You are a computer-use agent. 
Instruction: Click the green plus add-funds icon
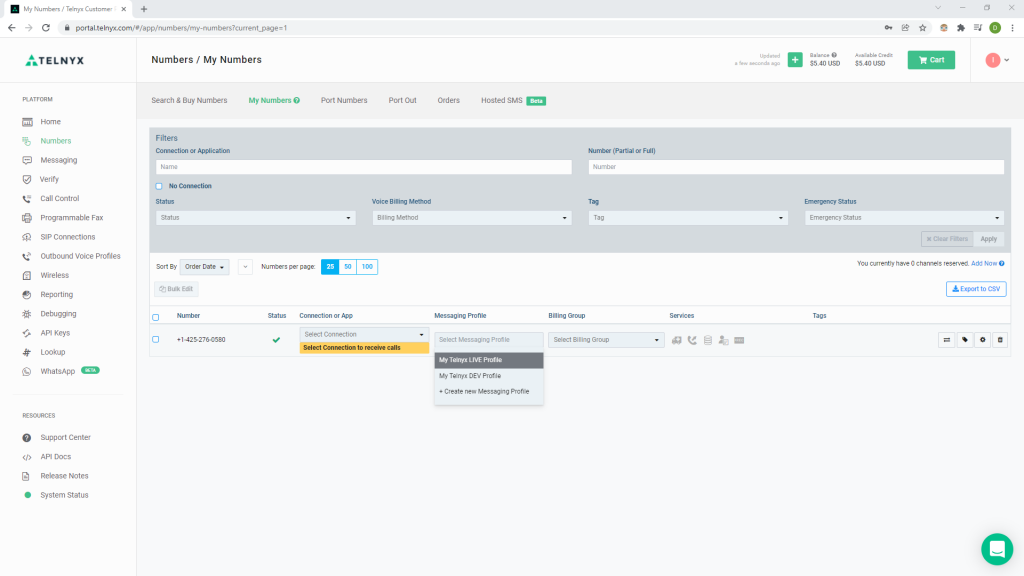point(795,60)
